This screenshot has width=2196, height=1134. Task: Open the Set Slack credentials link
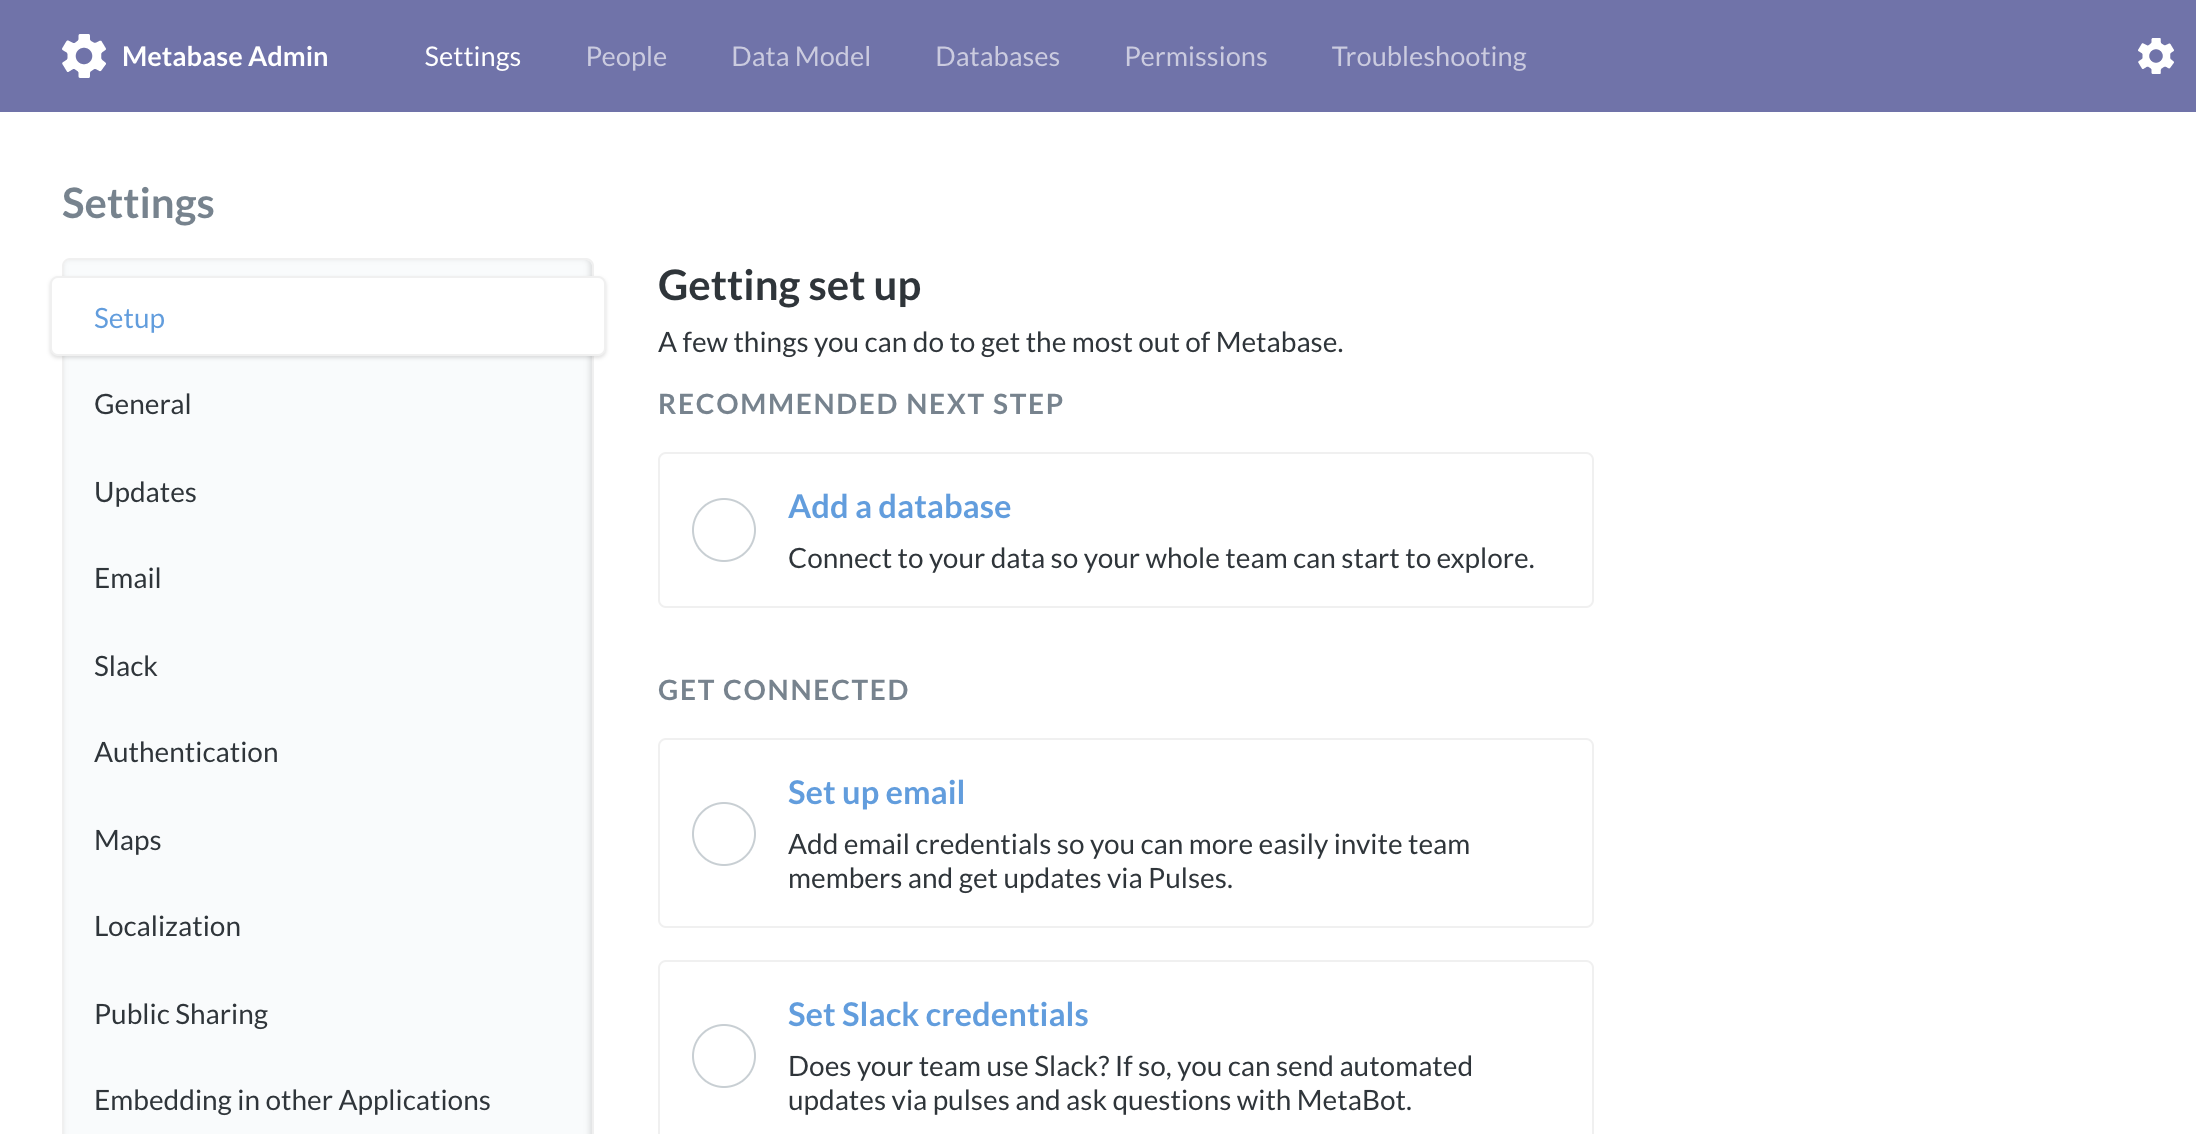pos(938,1015)
